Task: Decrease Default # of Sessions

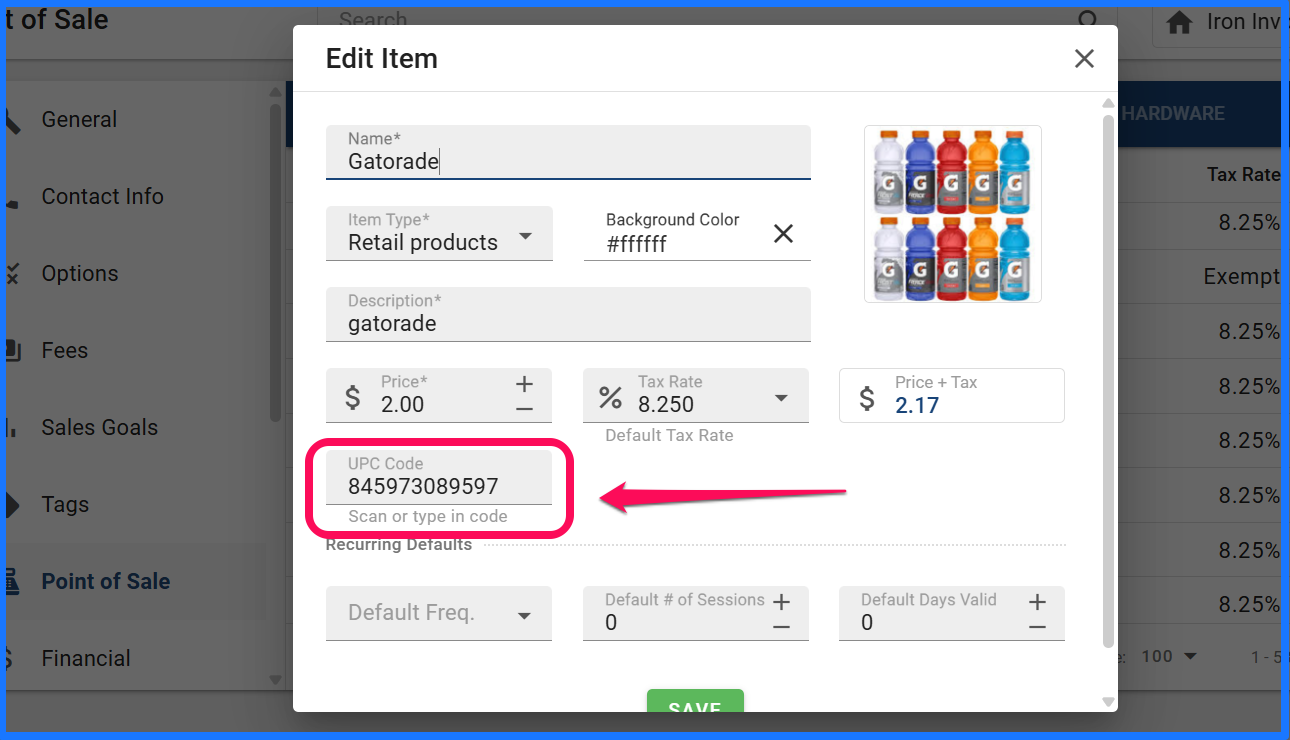Action: tap(781, 627)
